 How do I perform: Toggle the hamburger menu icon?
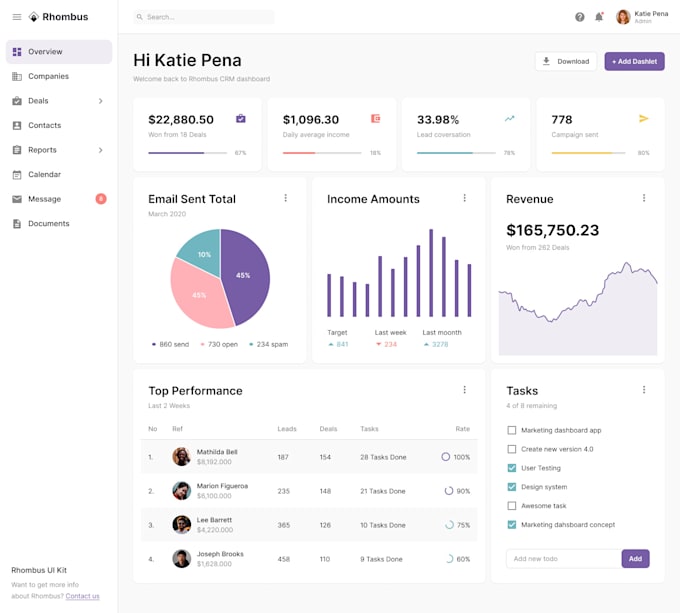[x=16, y=17]
